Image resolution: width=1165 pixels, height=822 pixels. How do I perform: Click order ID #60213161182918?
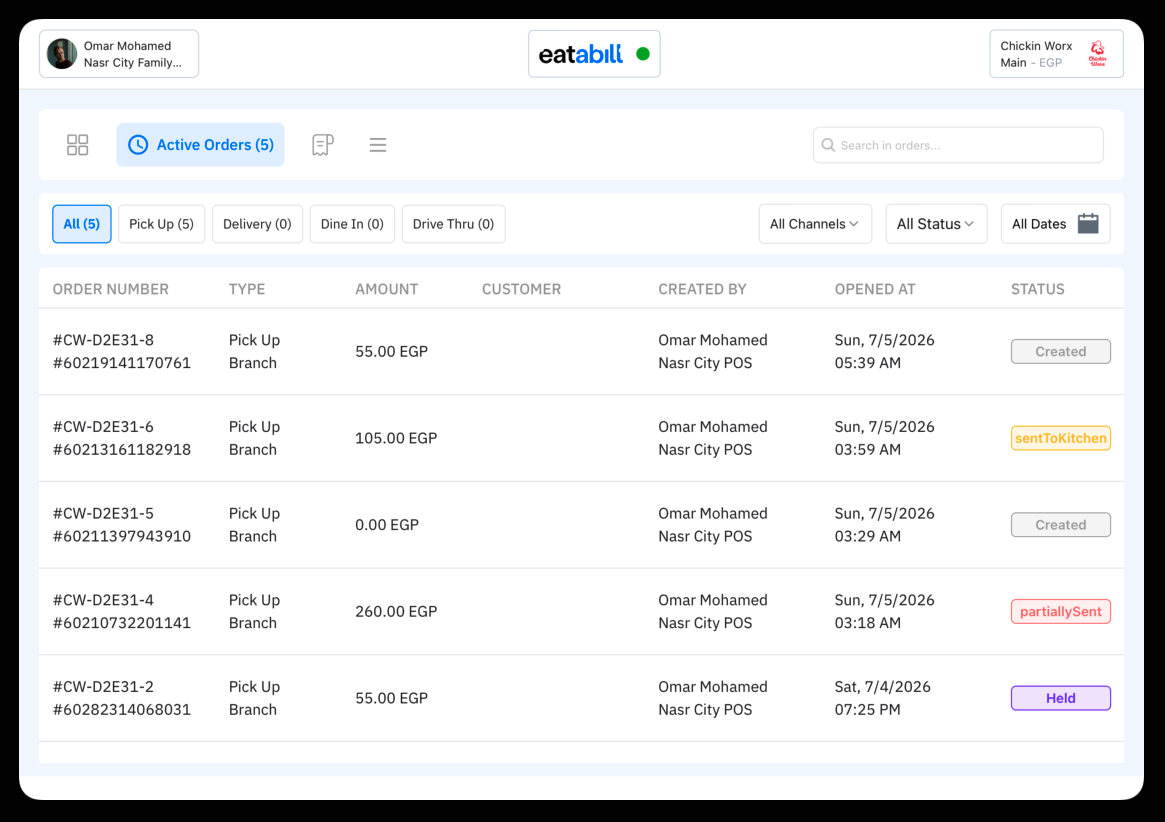[x=122, y=450]
